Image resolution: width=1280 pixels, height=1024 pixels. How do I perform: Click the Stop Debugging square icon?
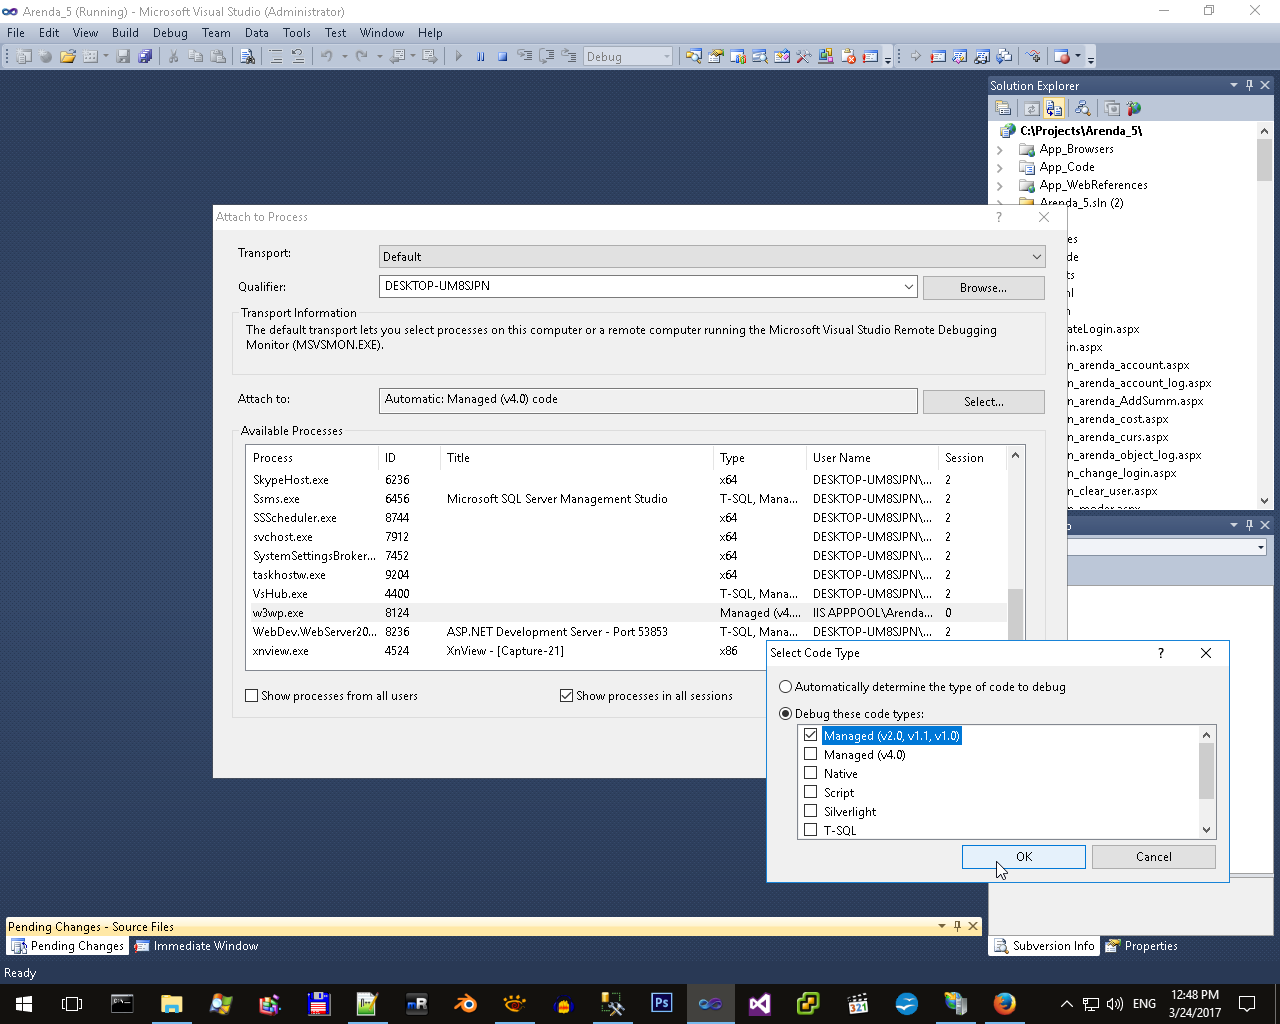[503, 57]
